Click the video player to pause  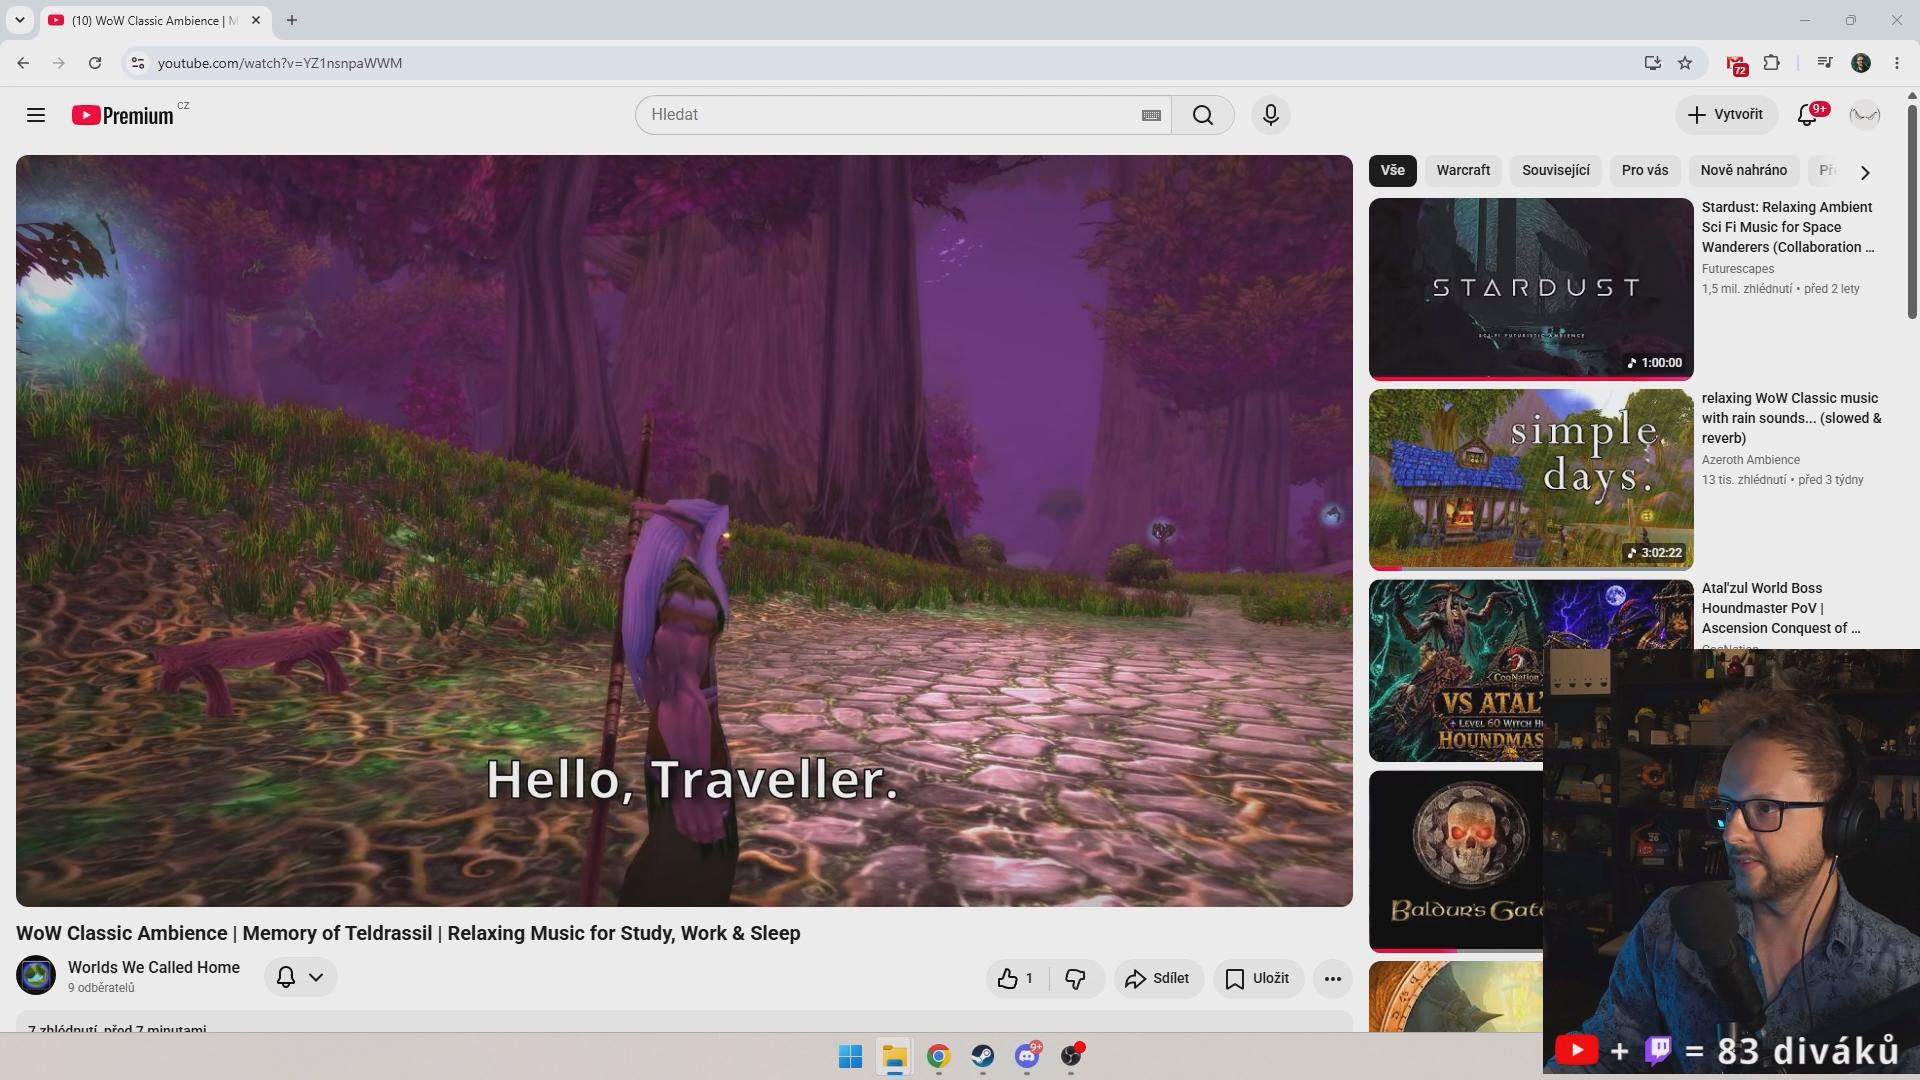tap(684, 531)
